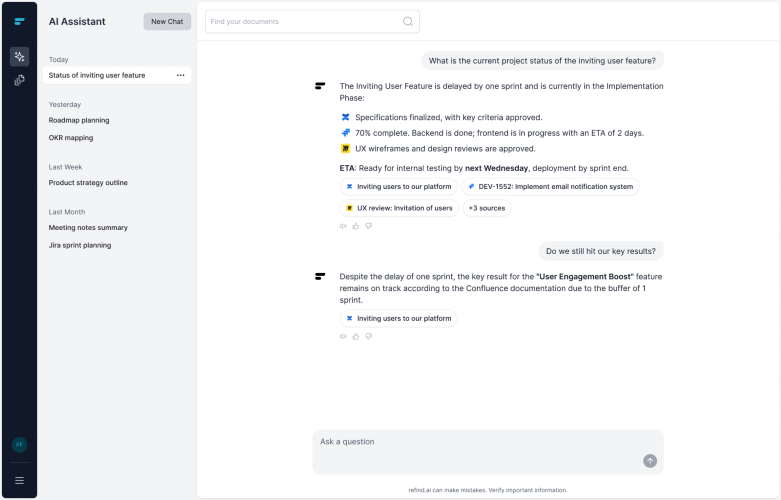
Task: Give thumbs down to the first answer
Action: click(x=369, y=226)
